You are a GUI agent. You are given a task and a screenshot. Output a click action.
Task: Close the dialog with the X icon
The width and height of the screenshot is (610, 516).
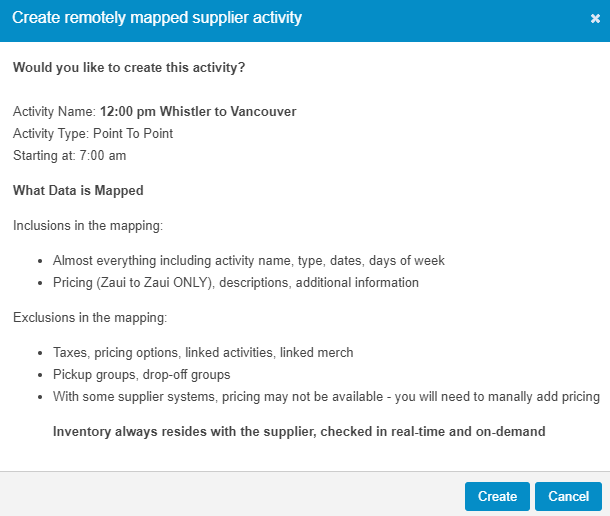[x=595, y=18]
